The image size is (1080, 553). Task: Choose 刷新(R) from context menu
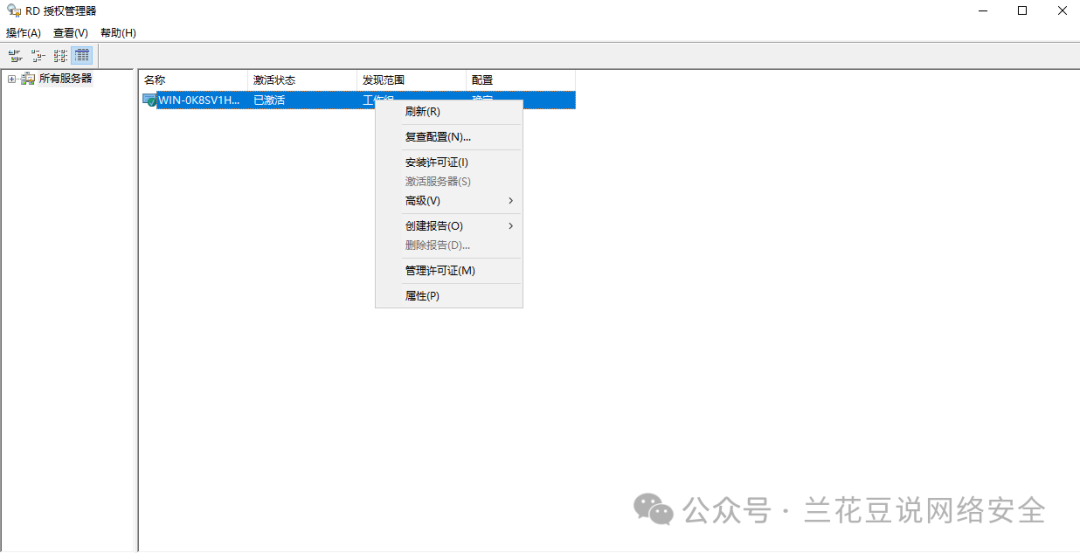point(423,111)
